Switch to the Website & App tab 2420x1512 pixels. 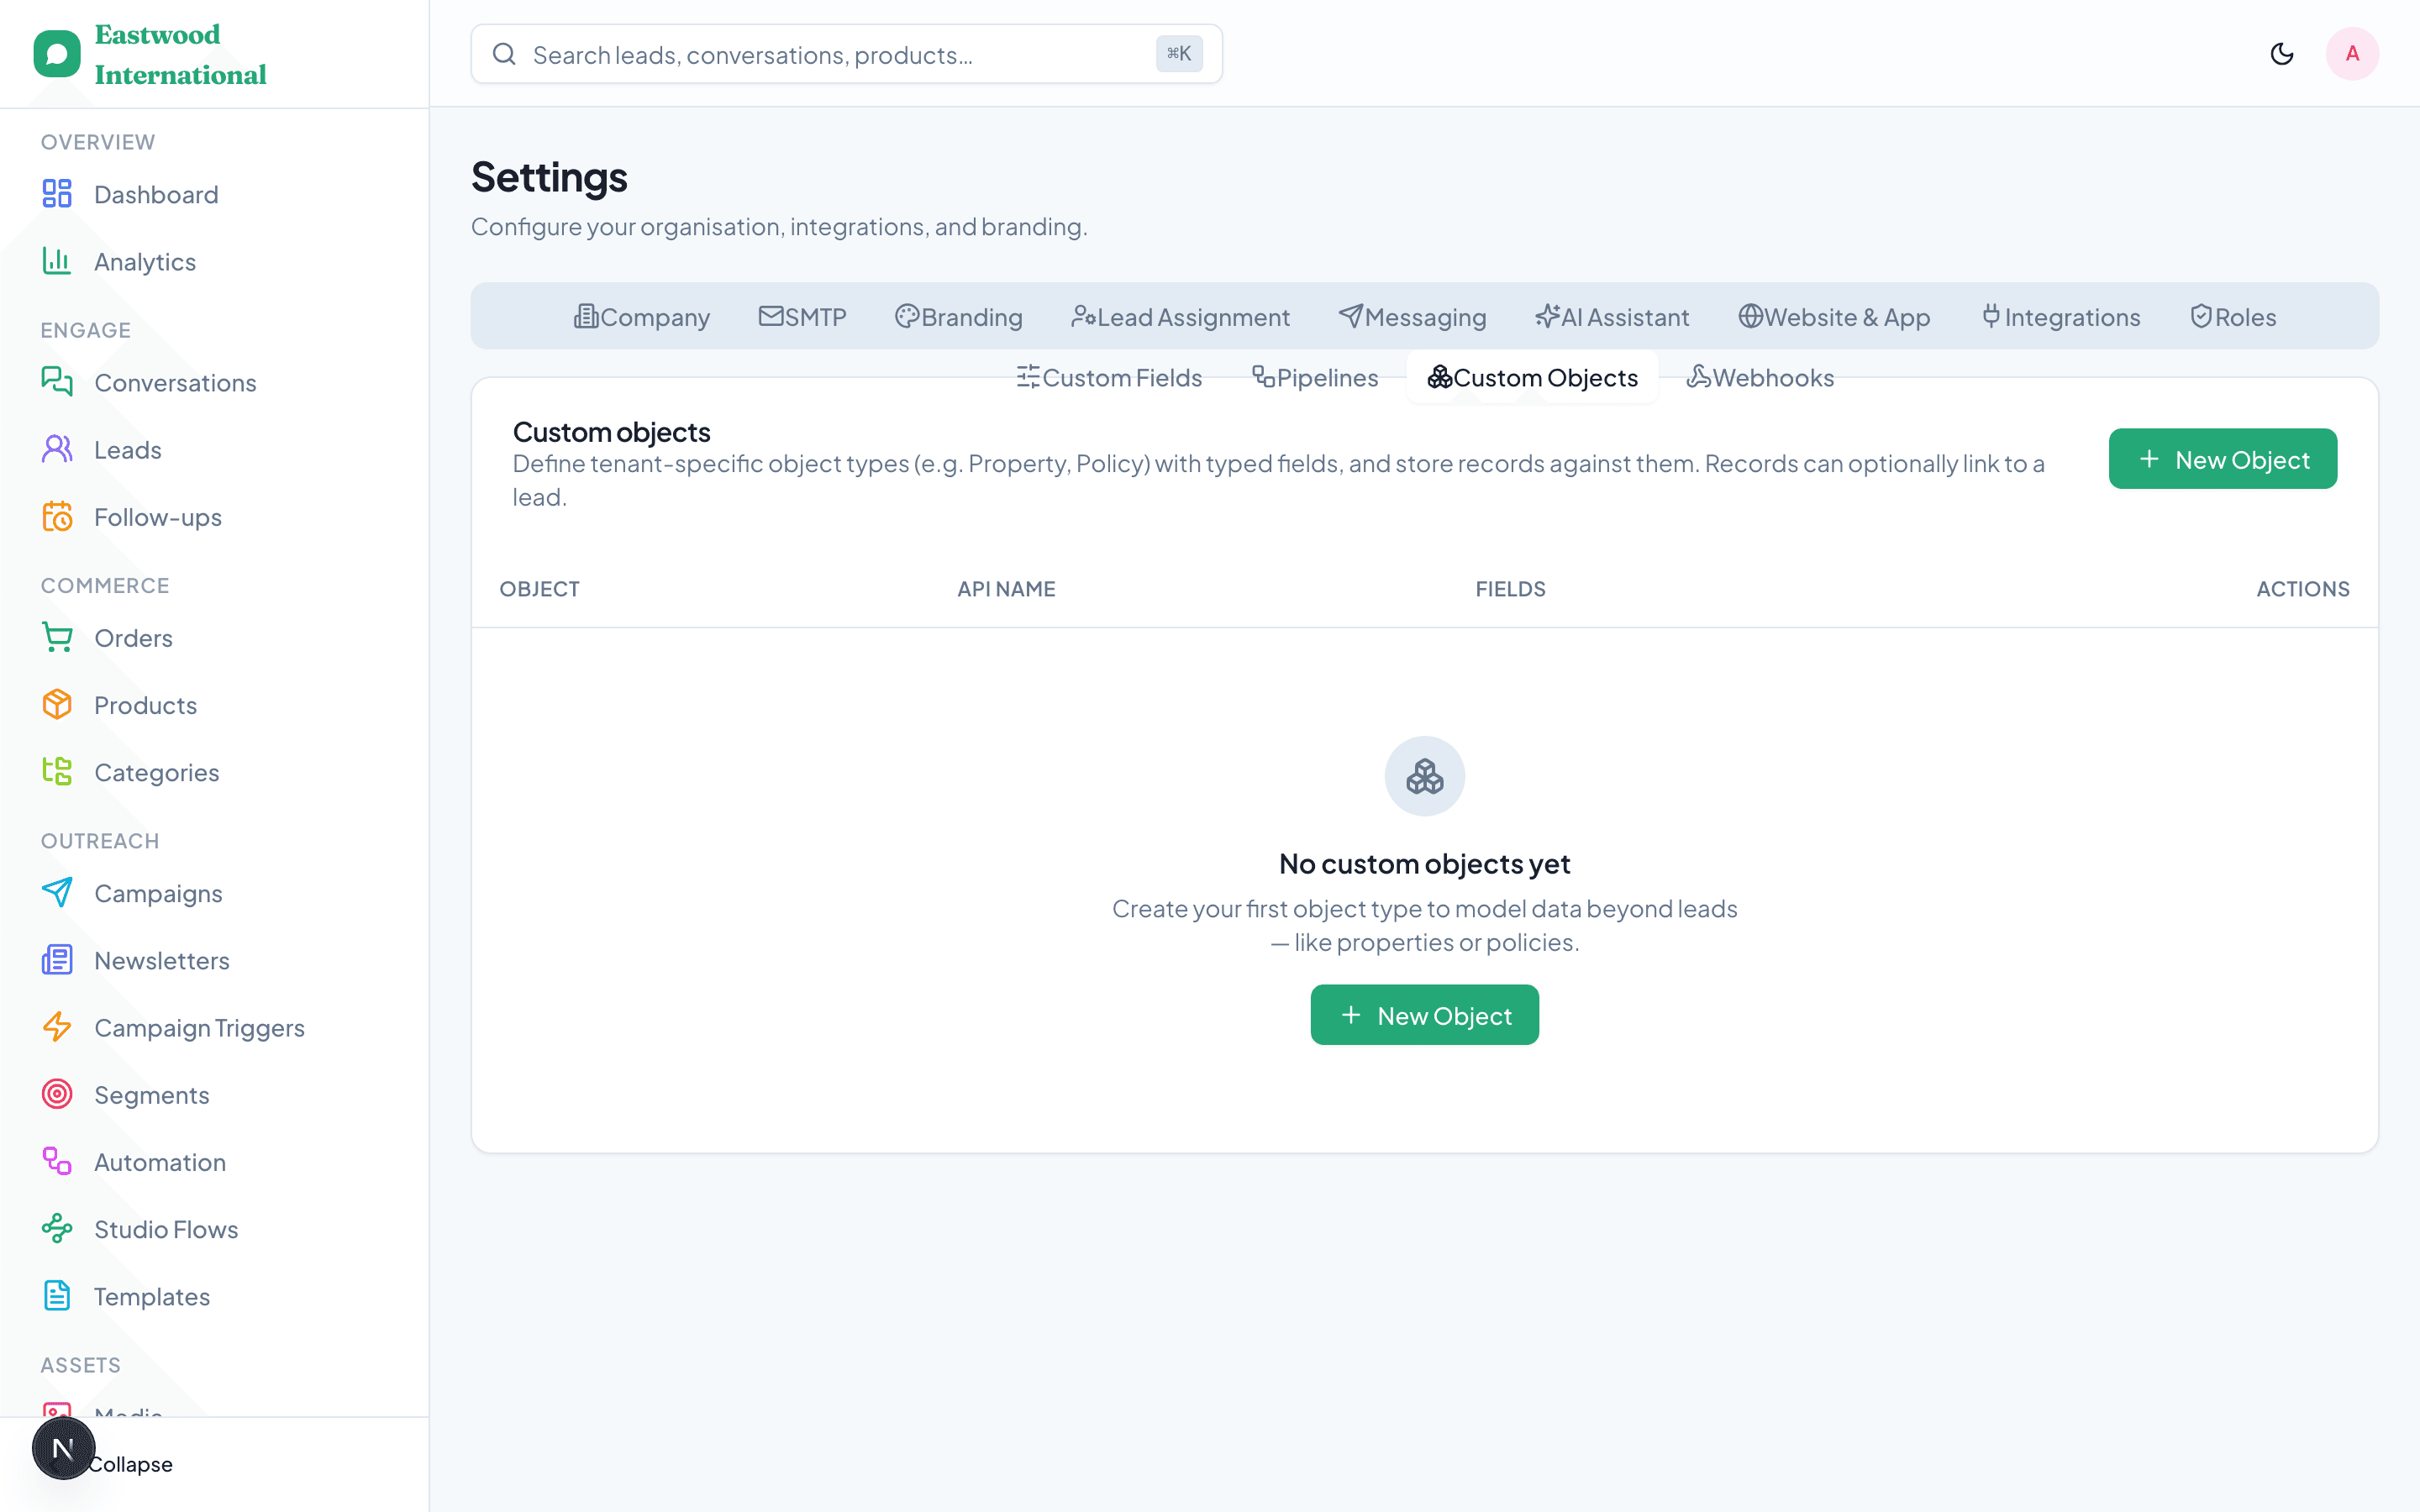(x=1834, y=317)
